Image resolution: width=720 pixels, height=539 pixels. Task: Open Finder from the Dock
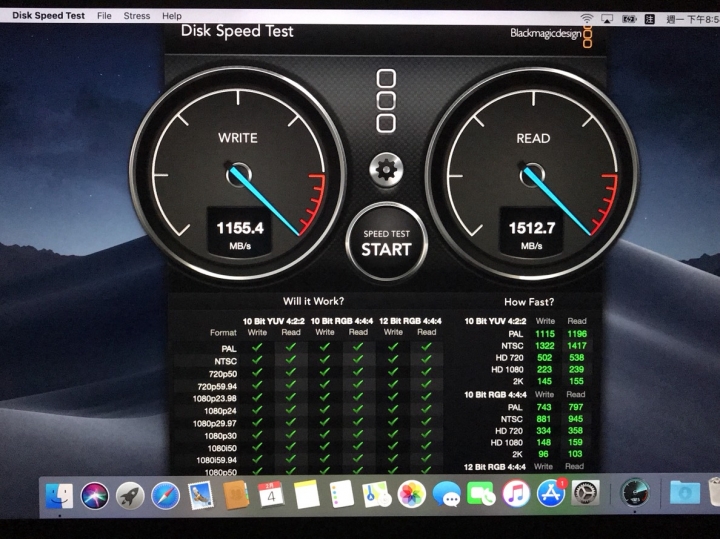59,496
